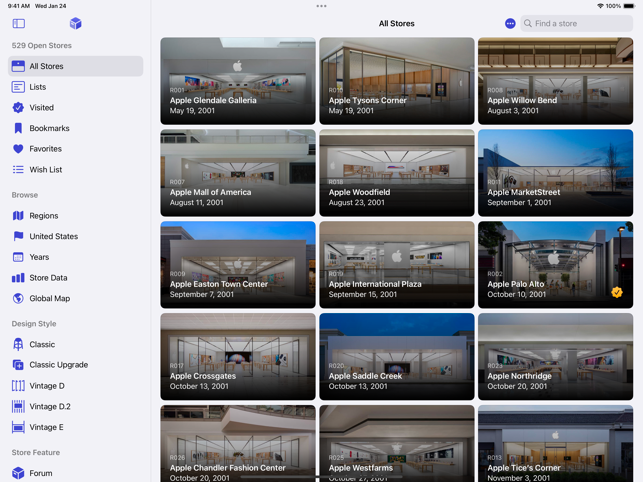Open the Bookmarks label
The width and height of the screenshot is (643, 482).
(49, 128)
